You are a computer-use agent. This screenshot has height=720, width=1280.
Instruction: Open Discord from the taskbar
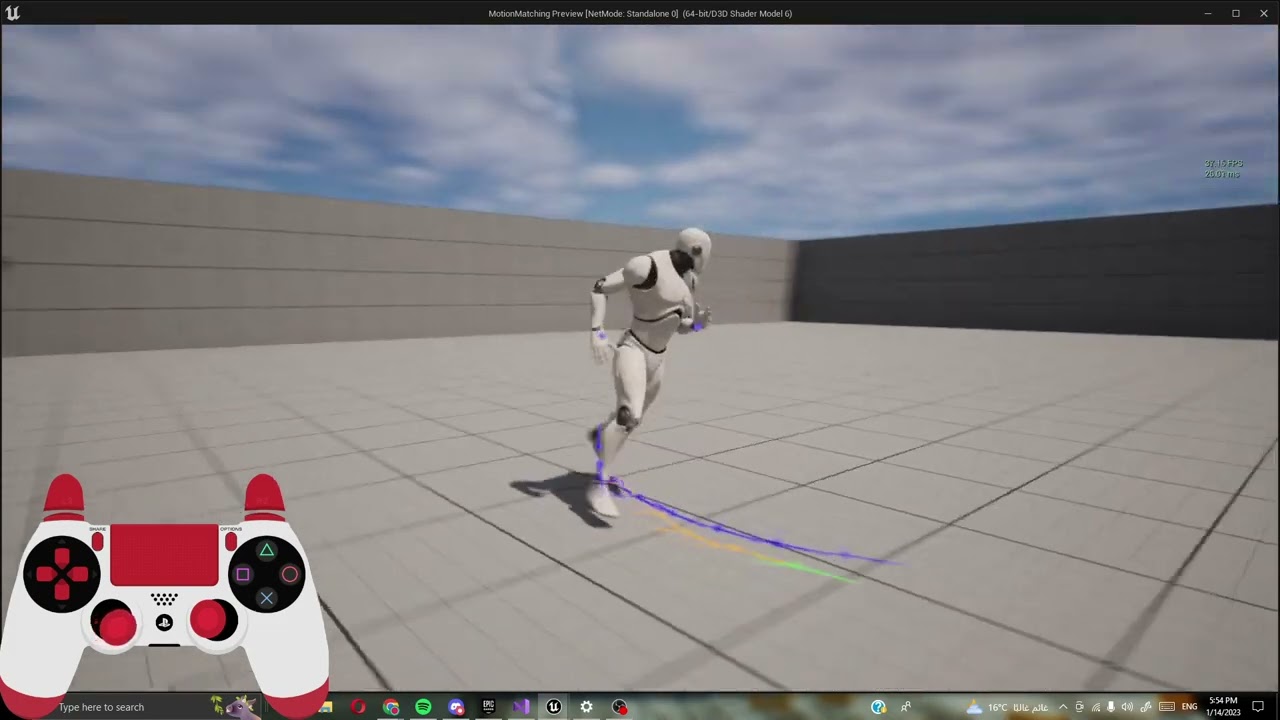tap(456, 707)
